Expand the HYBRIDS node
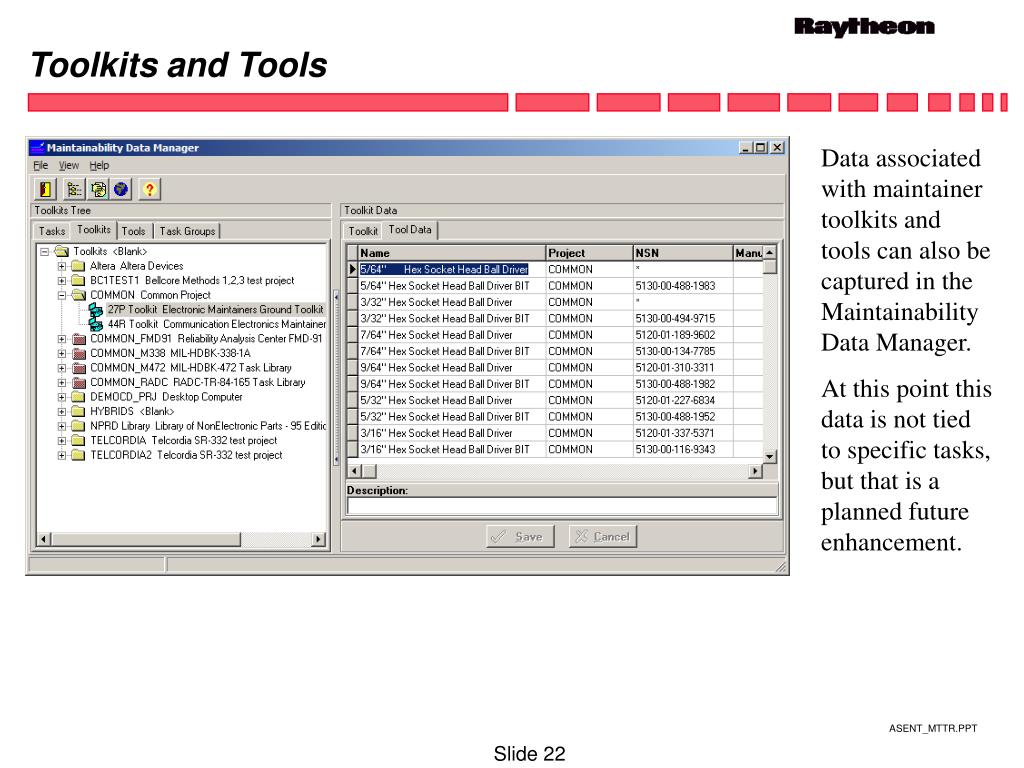1024x768 pixels. click(61, 411)
